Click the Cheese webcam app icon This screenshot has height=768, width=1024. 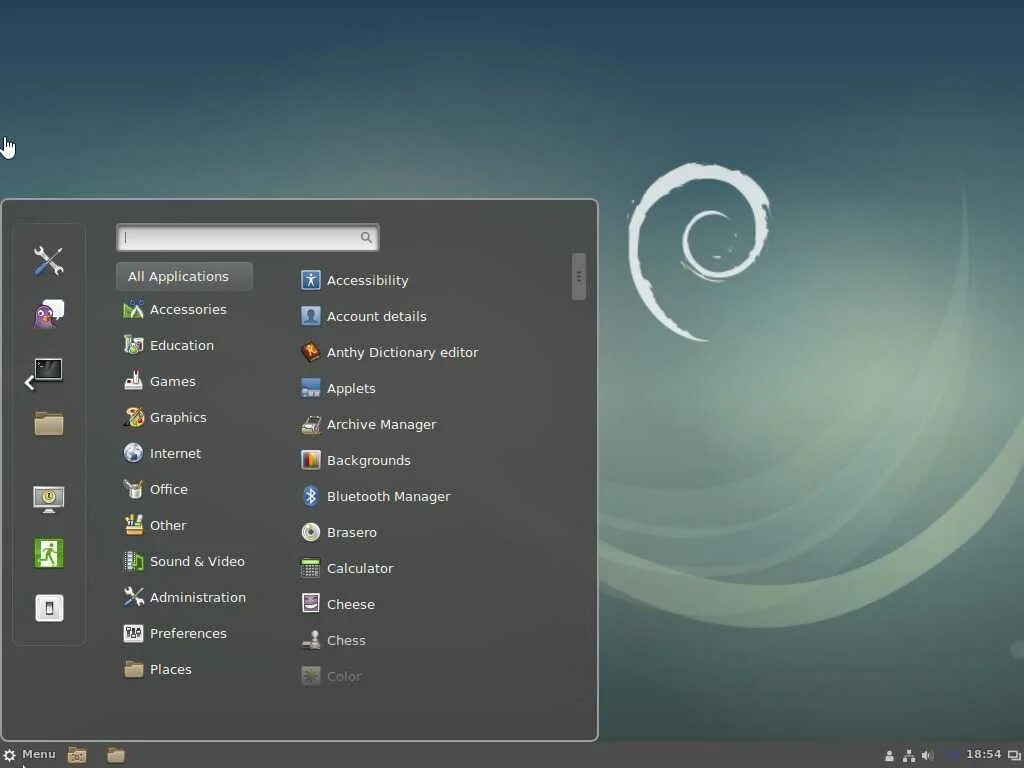pyautogui.click(x=311, y=604)
